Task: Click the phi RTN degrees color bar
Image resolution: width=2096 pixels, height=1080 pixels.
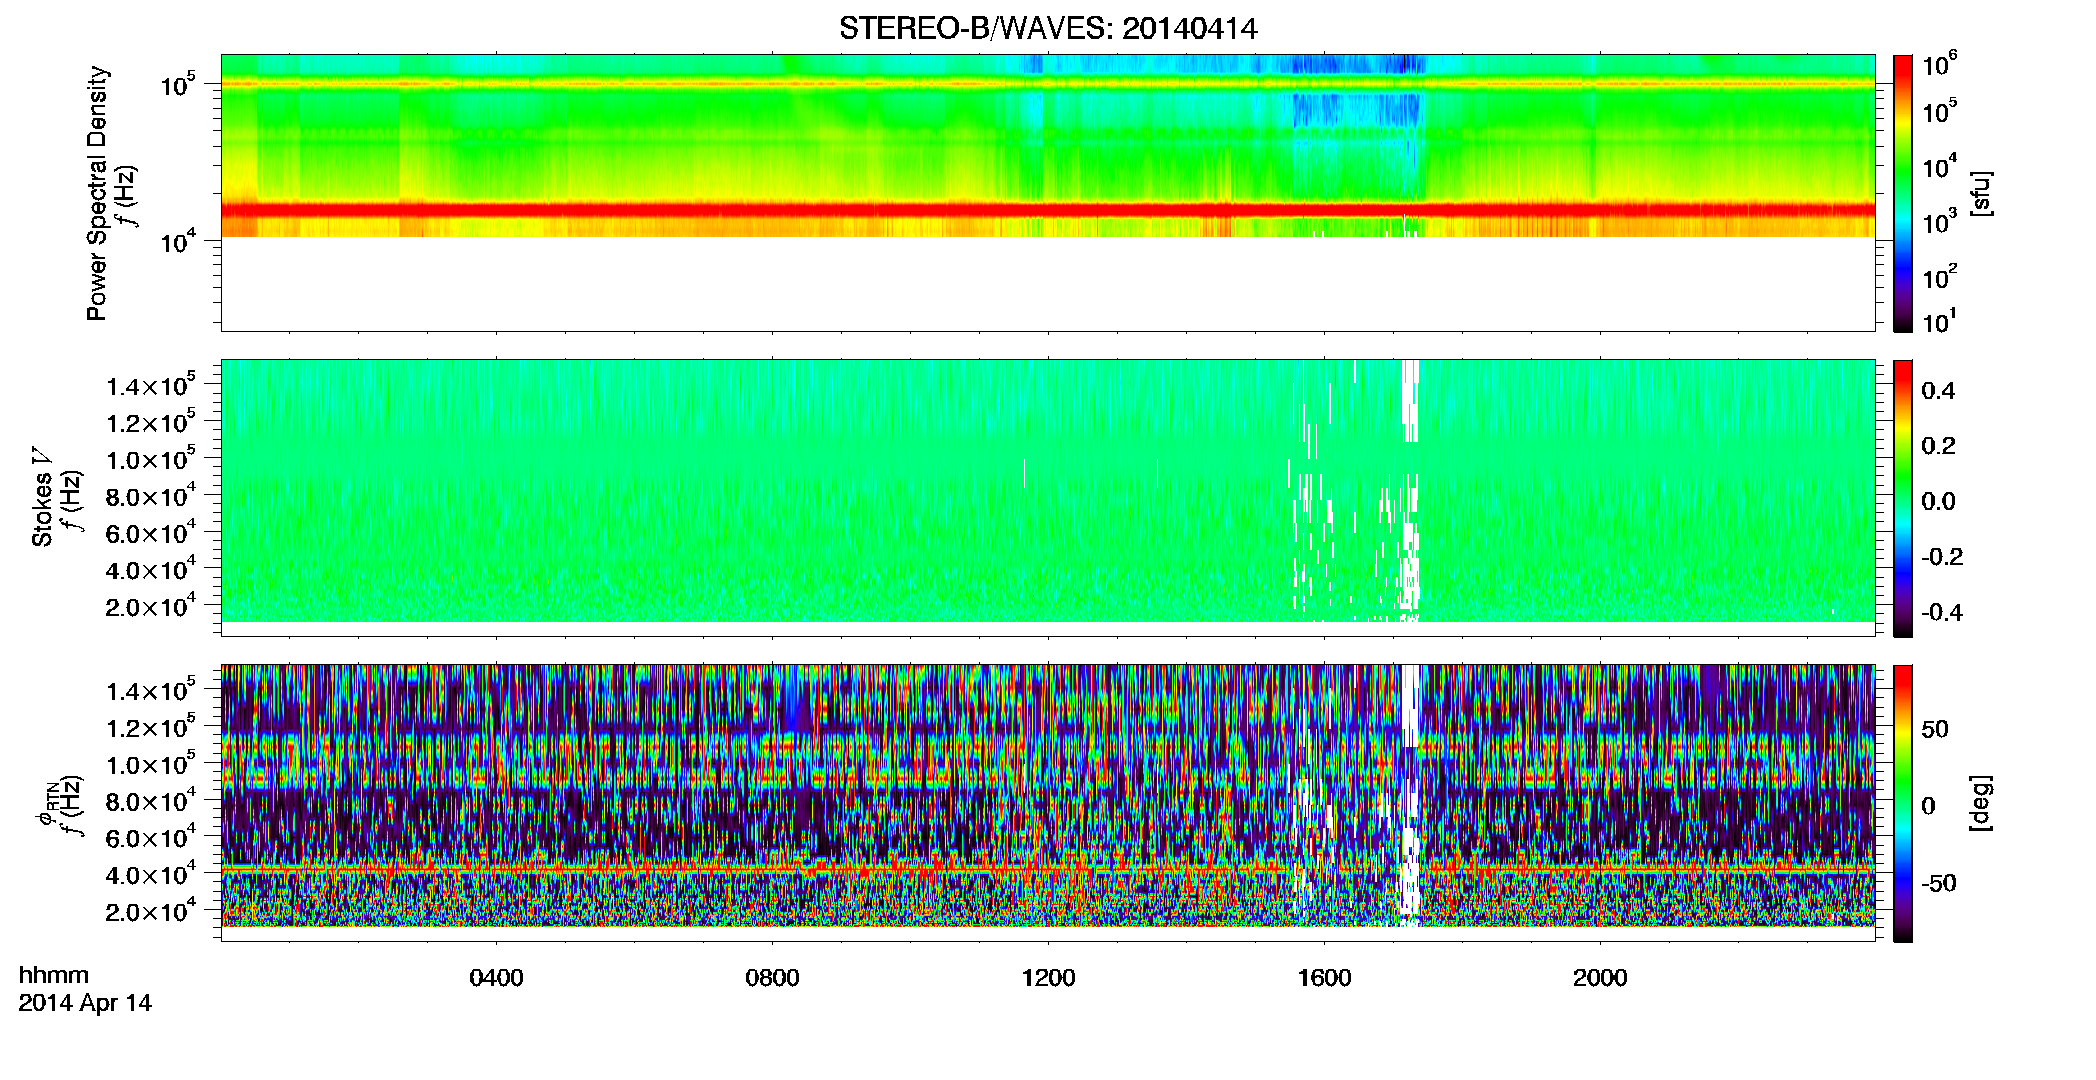Action: point(1903,803)
